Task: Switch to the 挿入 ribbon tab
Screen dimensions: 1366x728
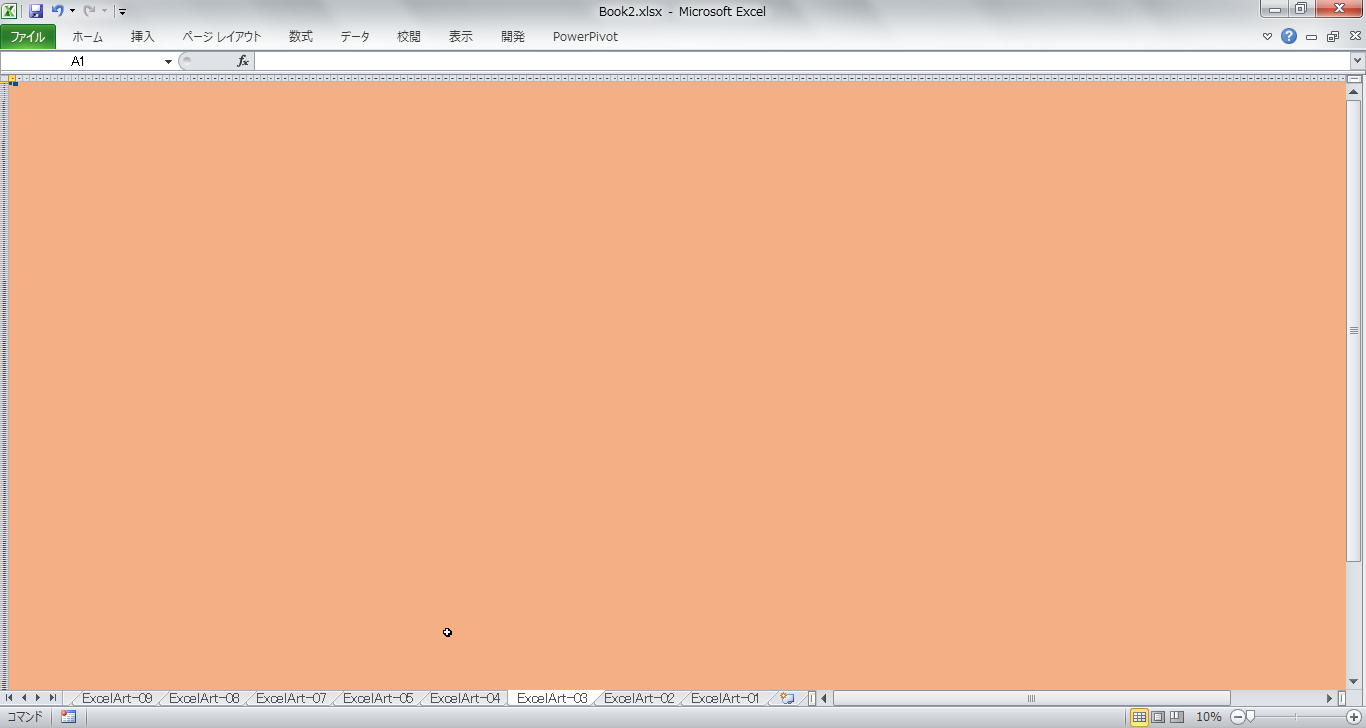Action: (x=143, y=37)
